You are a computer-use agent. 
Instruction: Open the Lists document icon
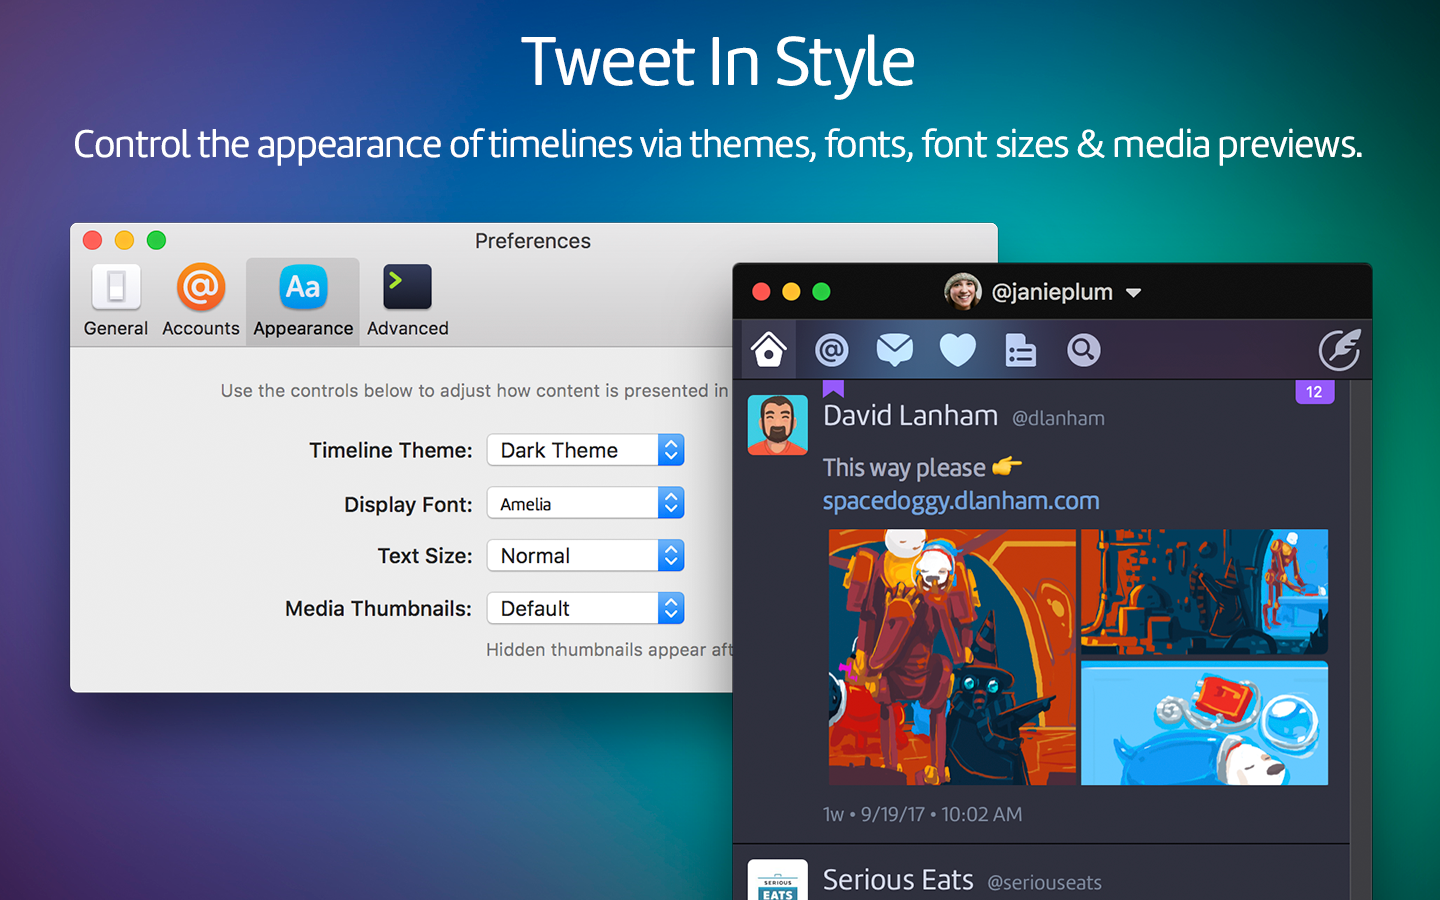tap(1020, 350)
